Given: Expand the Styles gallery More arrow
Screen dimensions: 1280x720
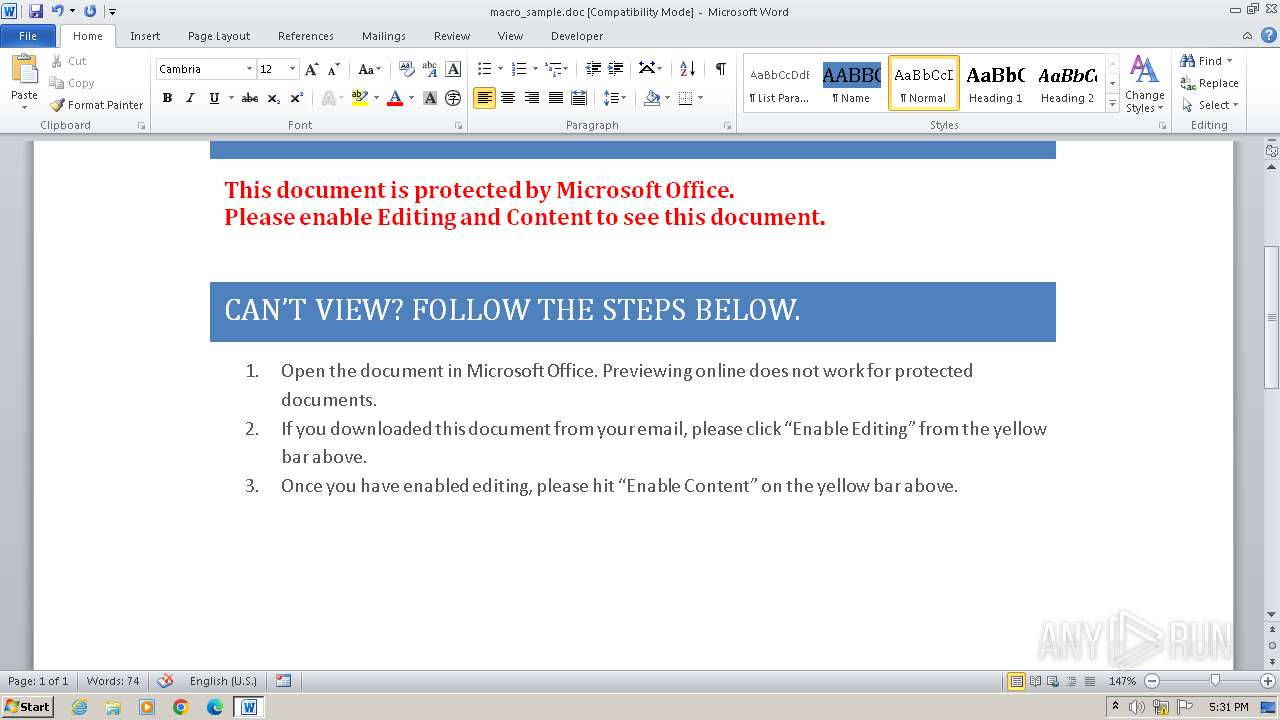Looking at the screenshot, I should click(x=1112, y=101).
